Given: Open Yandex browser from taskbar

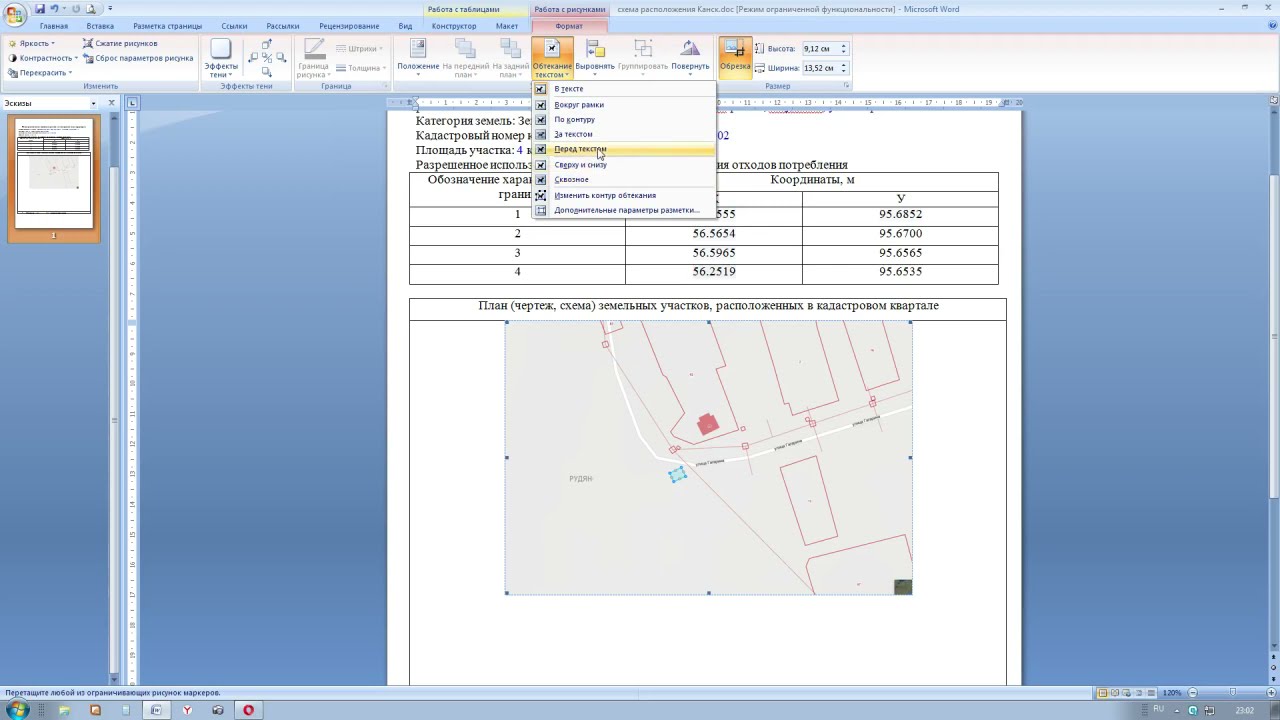Looking at the screenshot, I should click(x=187, y=710).
